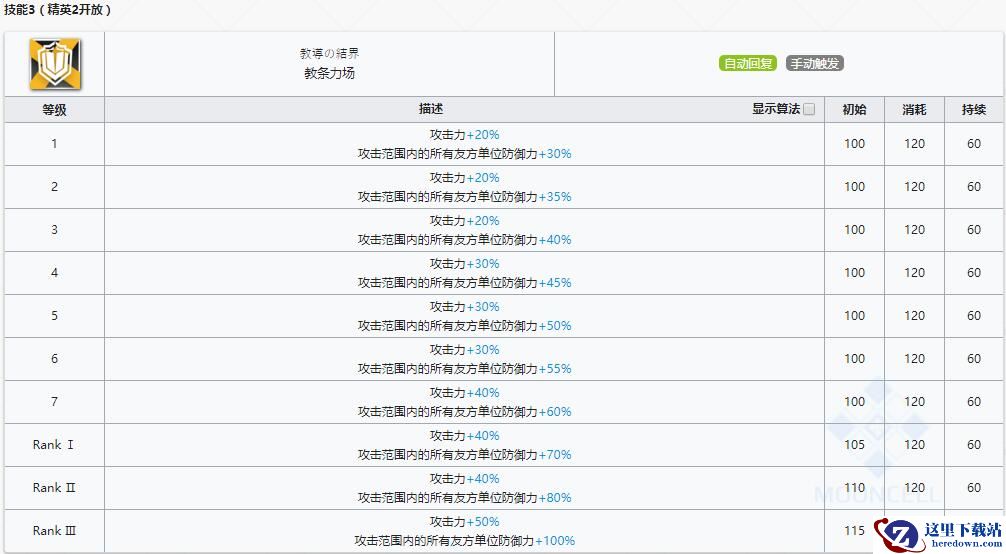Select the Rank Ⅲ level row

click(x=54, y=531)
